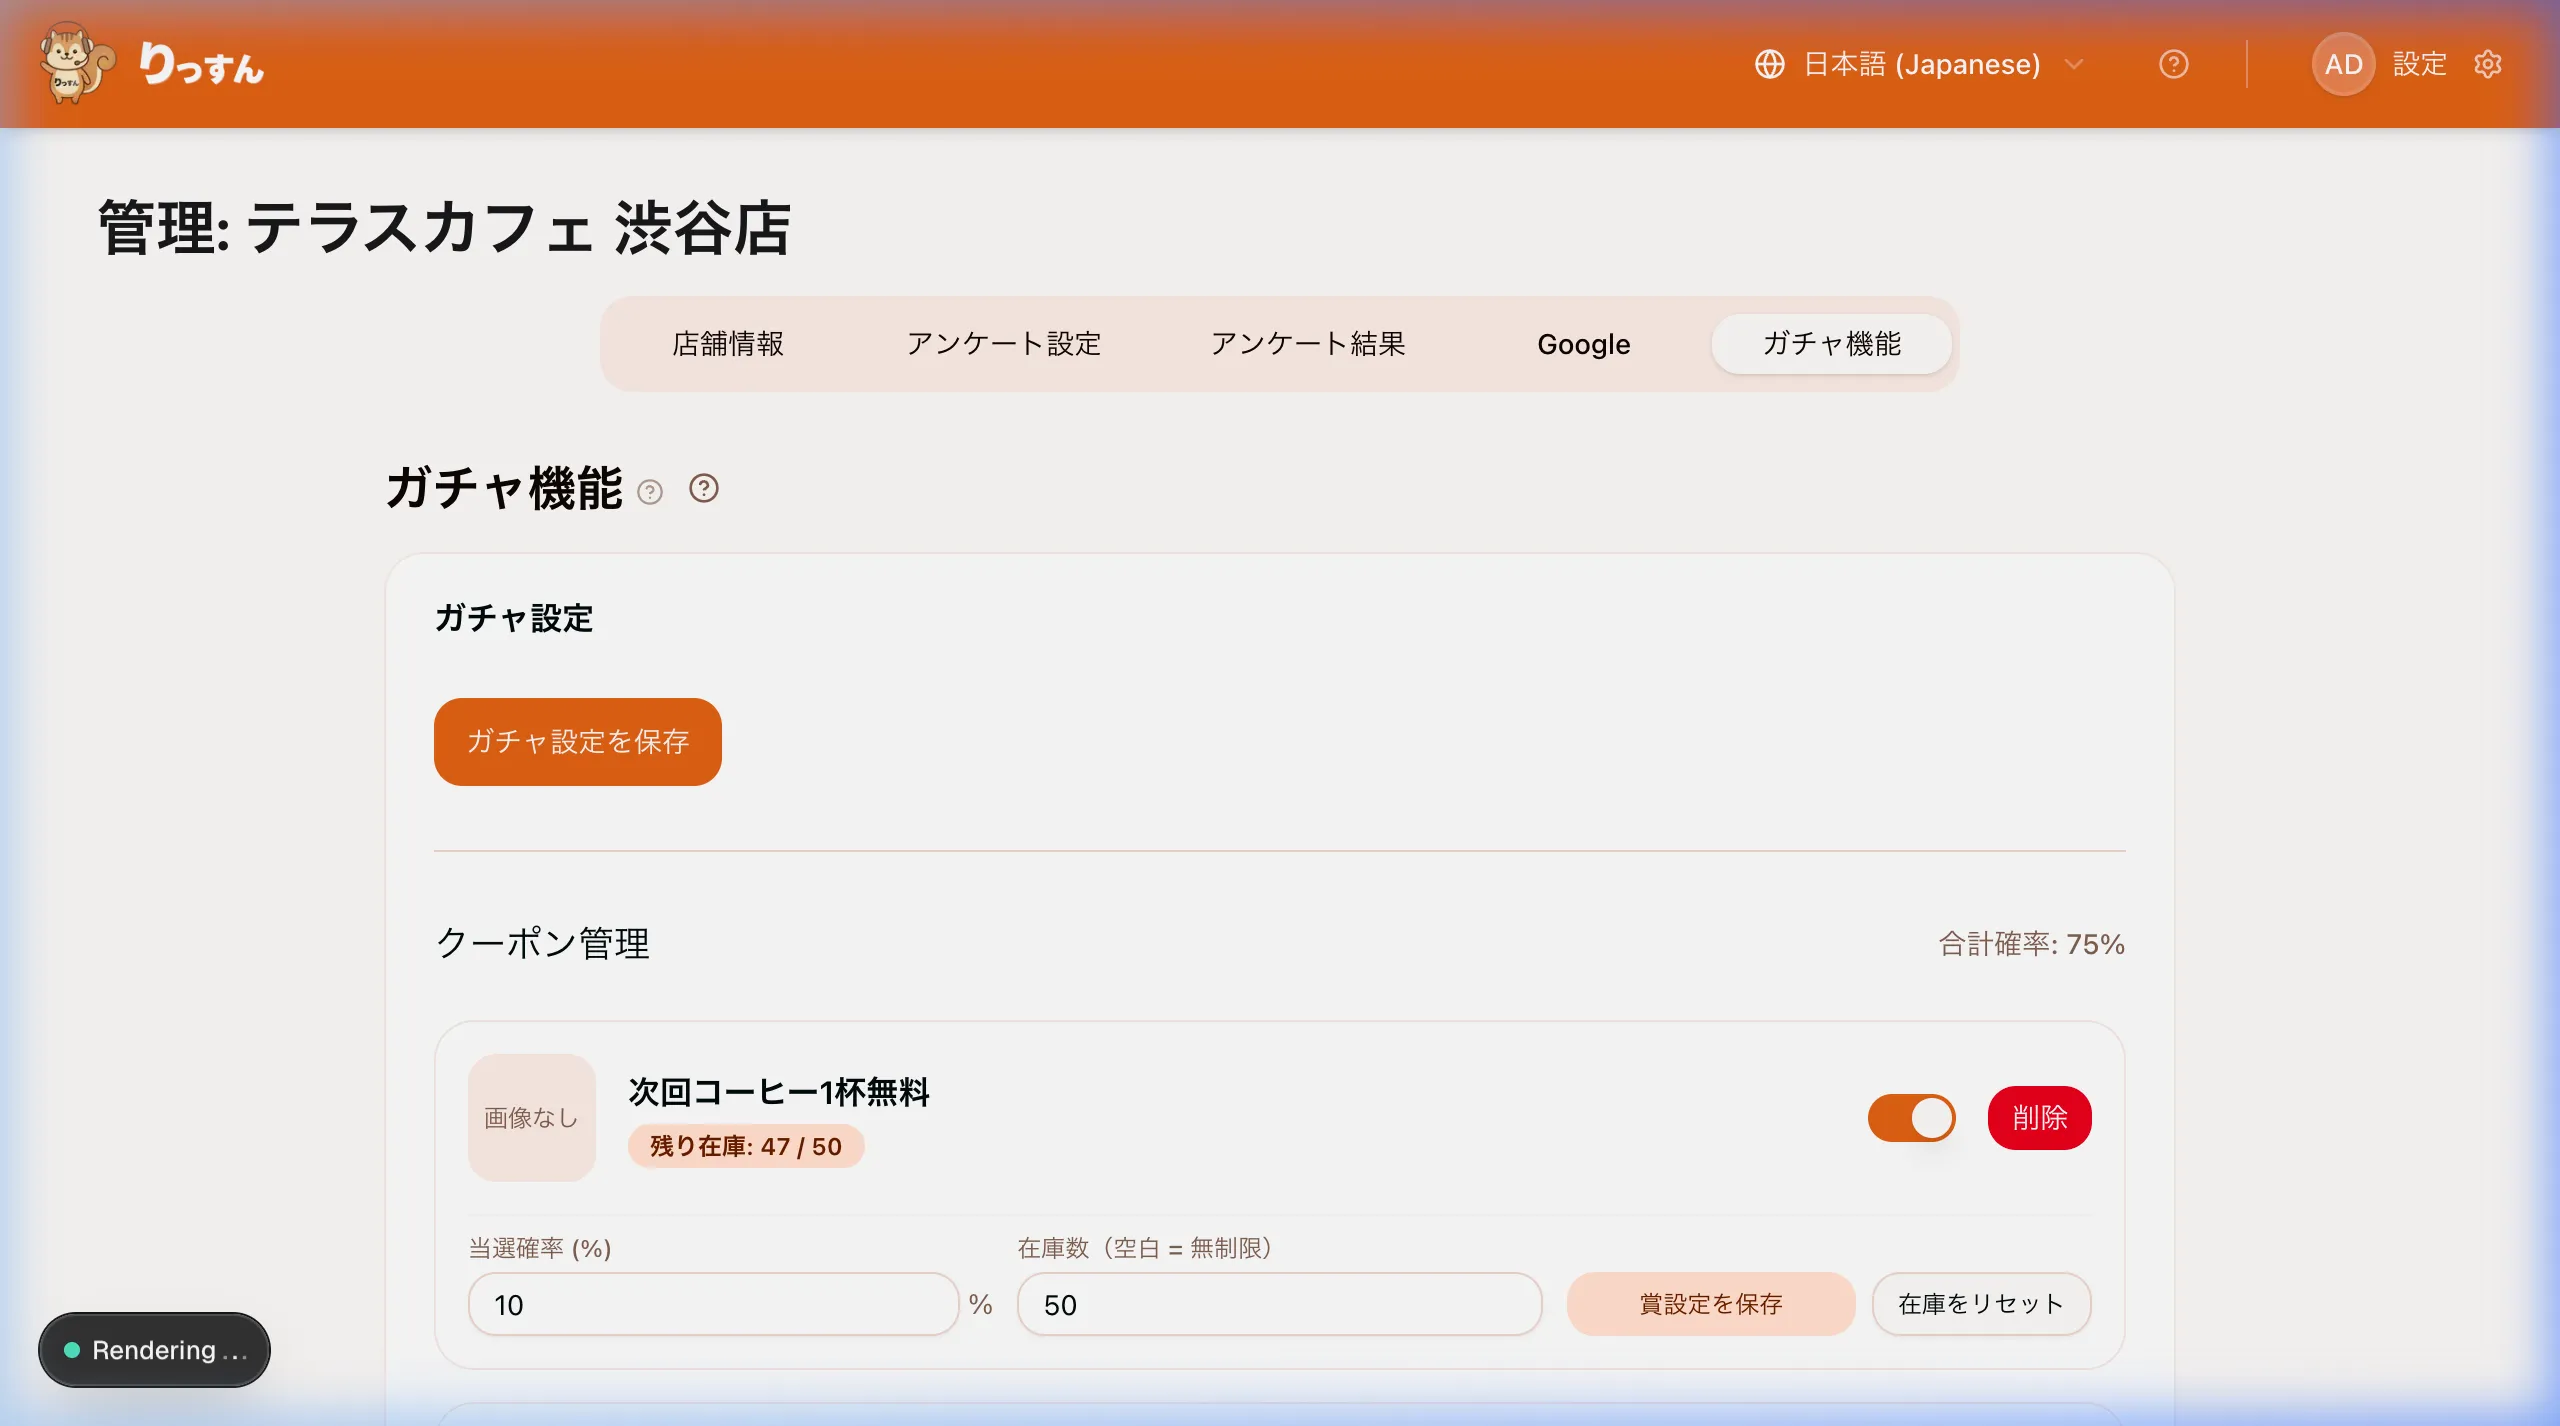Click the Rendering status indicator pill

point(154,1350)
